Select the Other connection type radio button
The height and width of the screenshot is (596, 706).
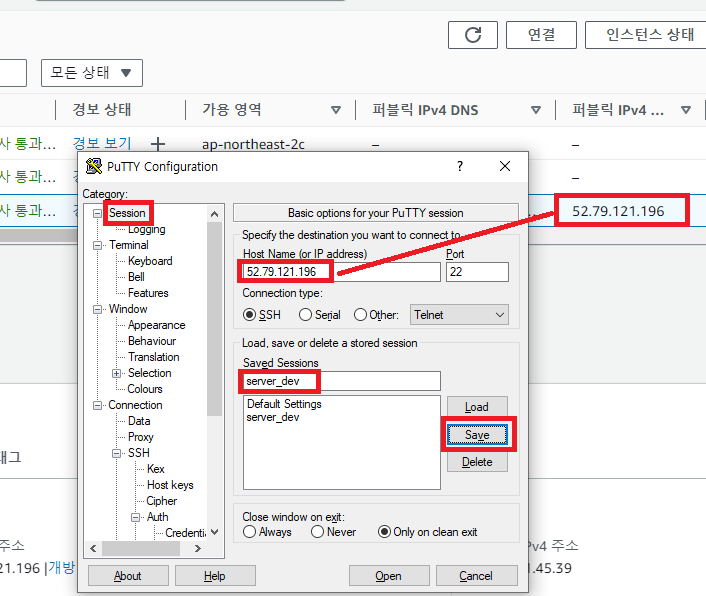pos(360,315)
